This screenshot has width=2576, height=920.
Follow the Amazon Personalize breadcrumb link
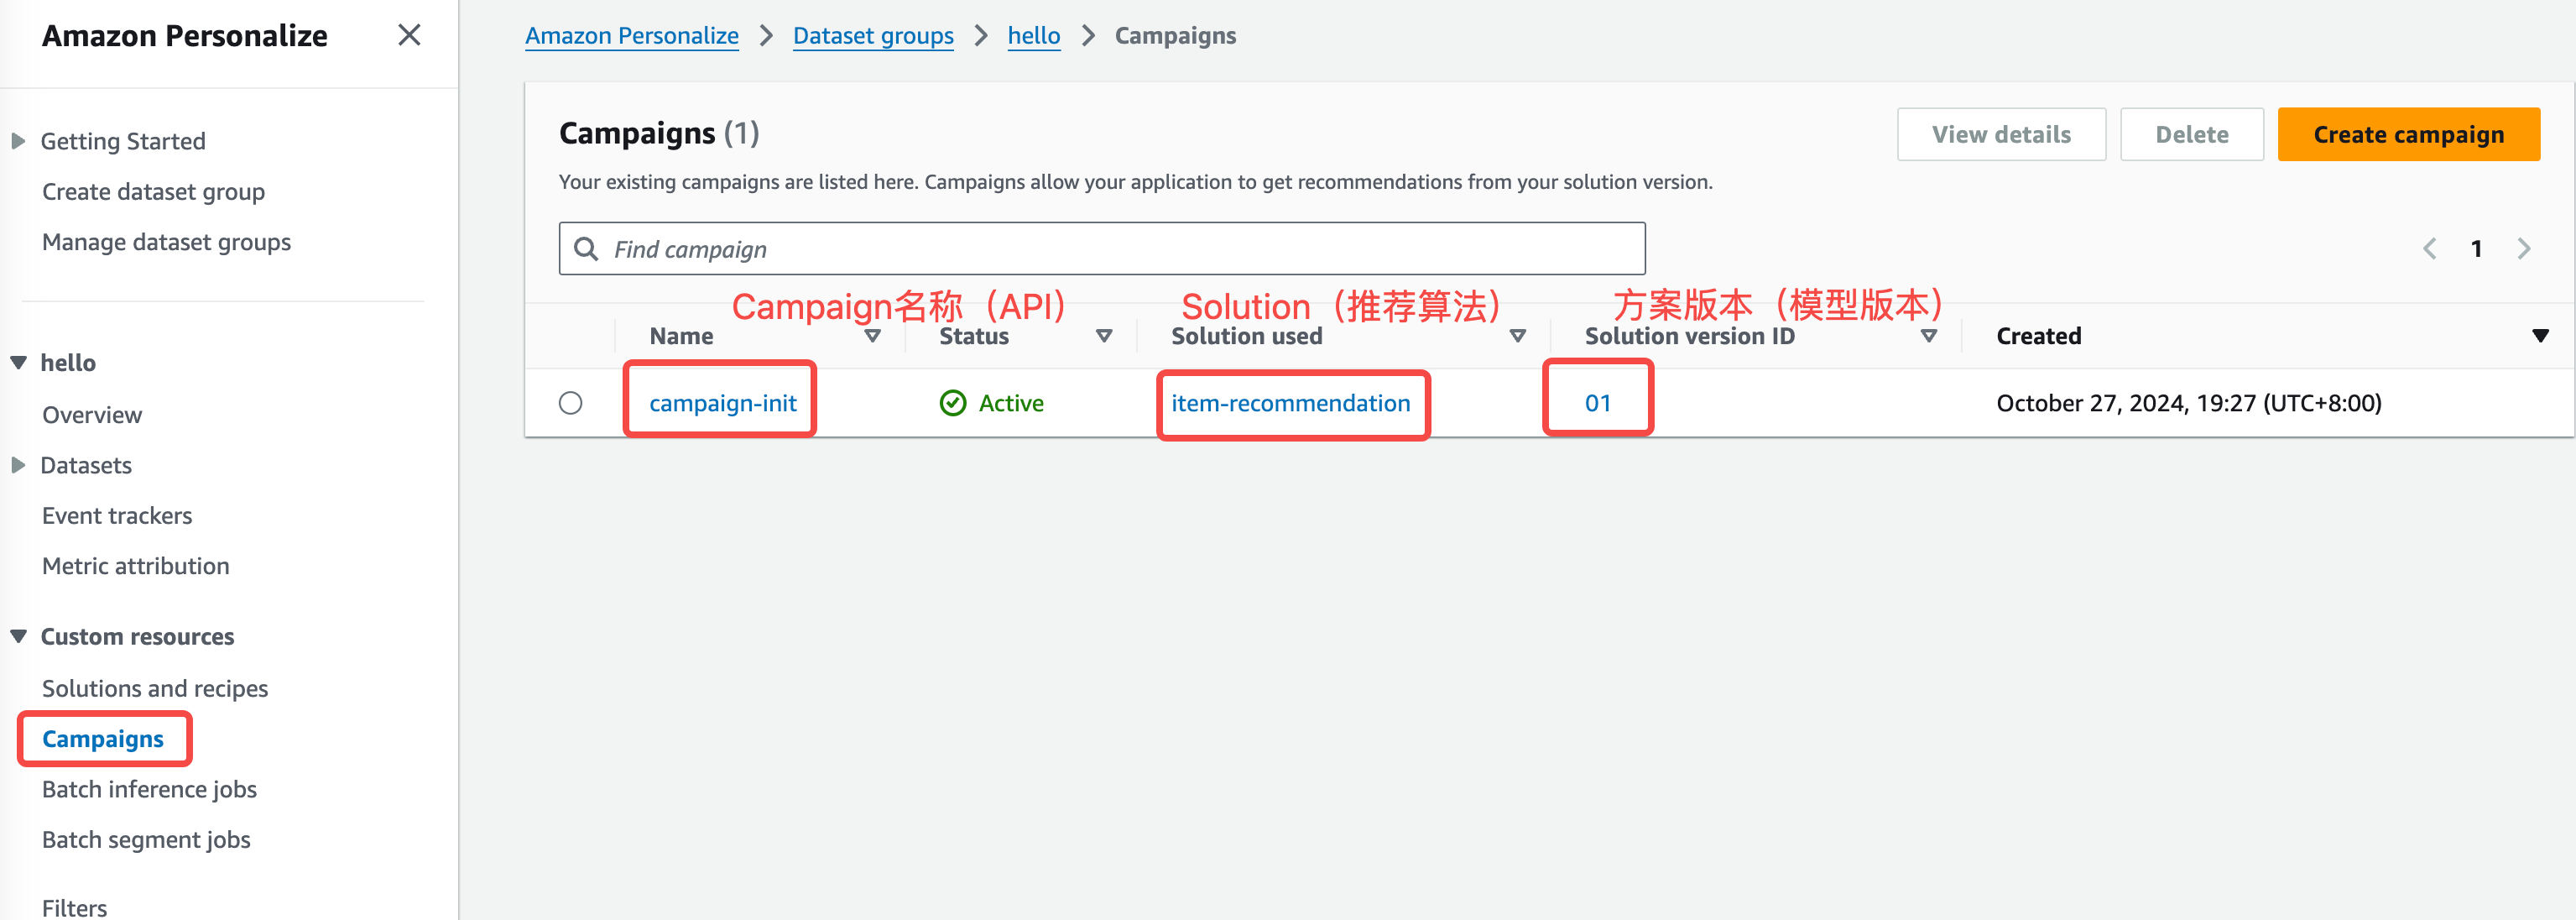(x=632, y=36)
